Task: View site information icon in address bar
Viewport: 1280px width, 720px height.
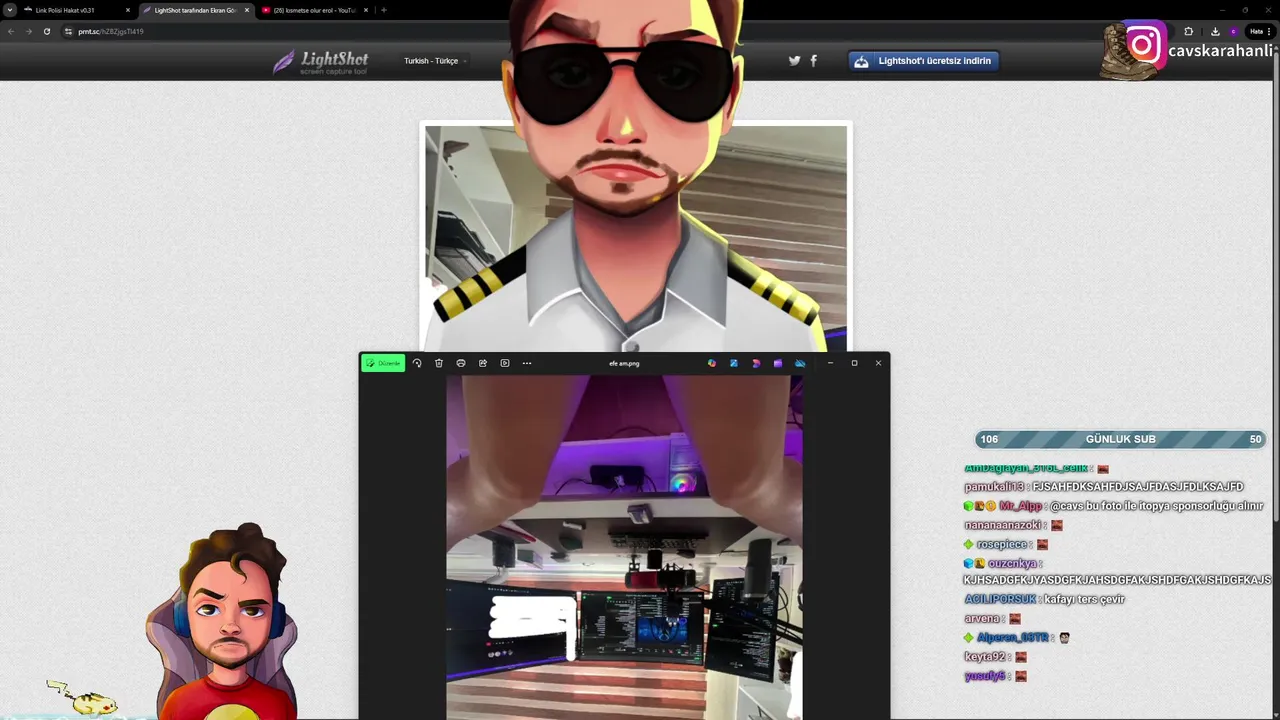Action: point(68,31)
